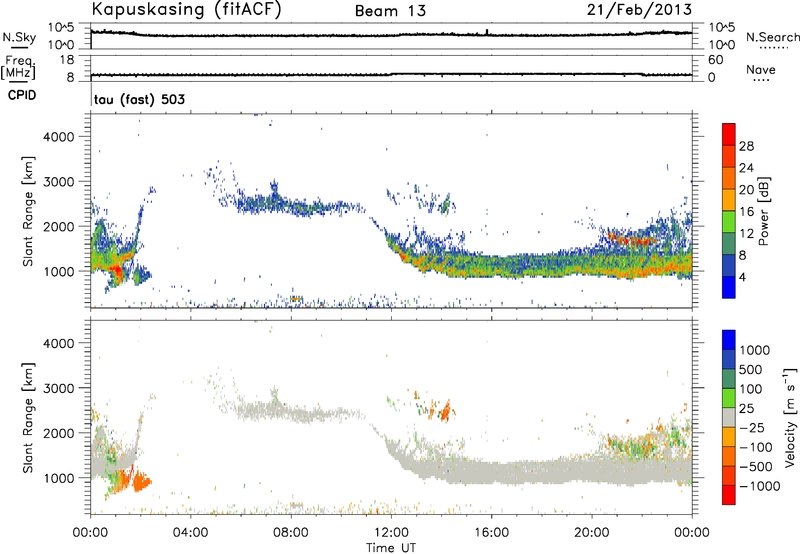Click the '-1000' tick on Velocity colorbar
Screen dimensions: 800x554
click(x=759, y=486)
